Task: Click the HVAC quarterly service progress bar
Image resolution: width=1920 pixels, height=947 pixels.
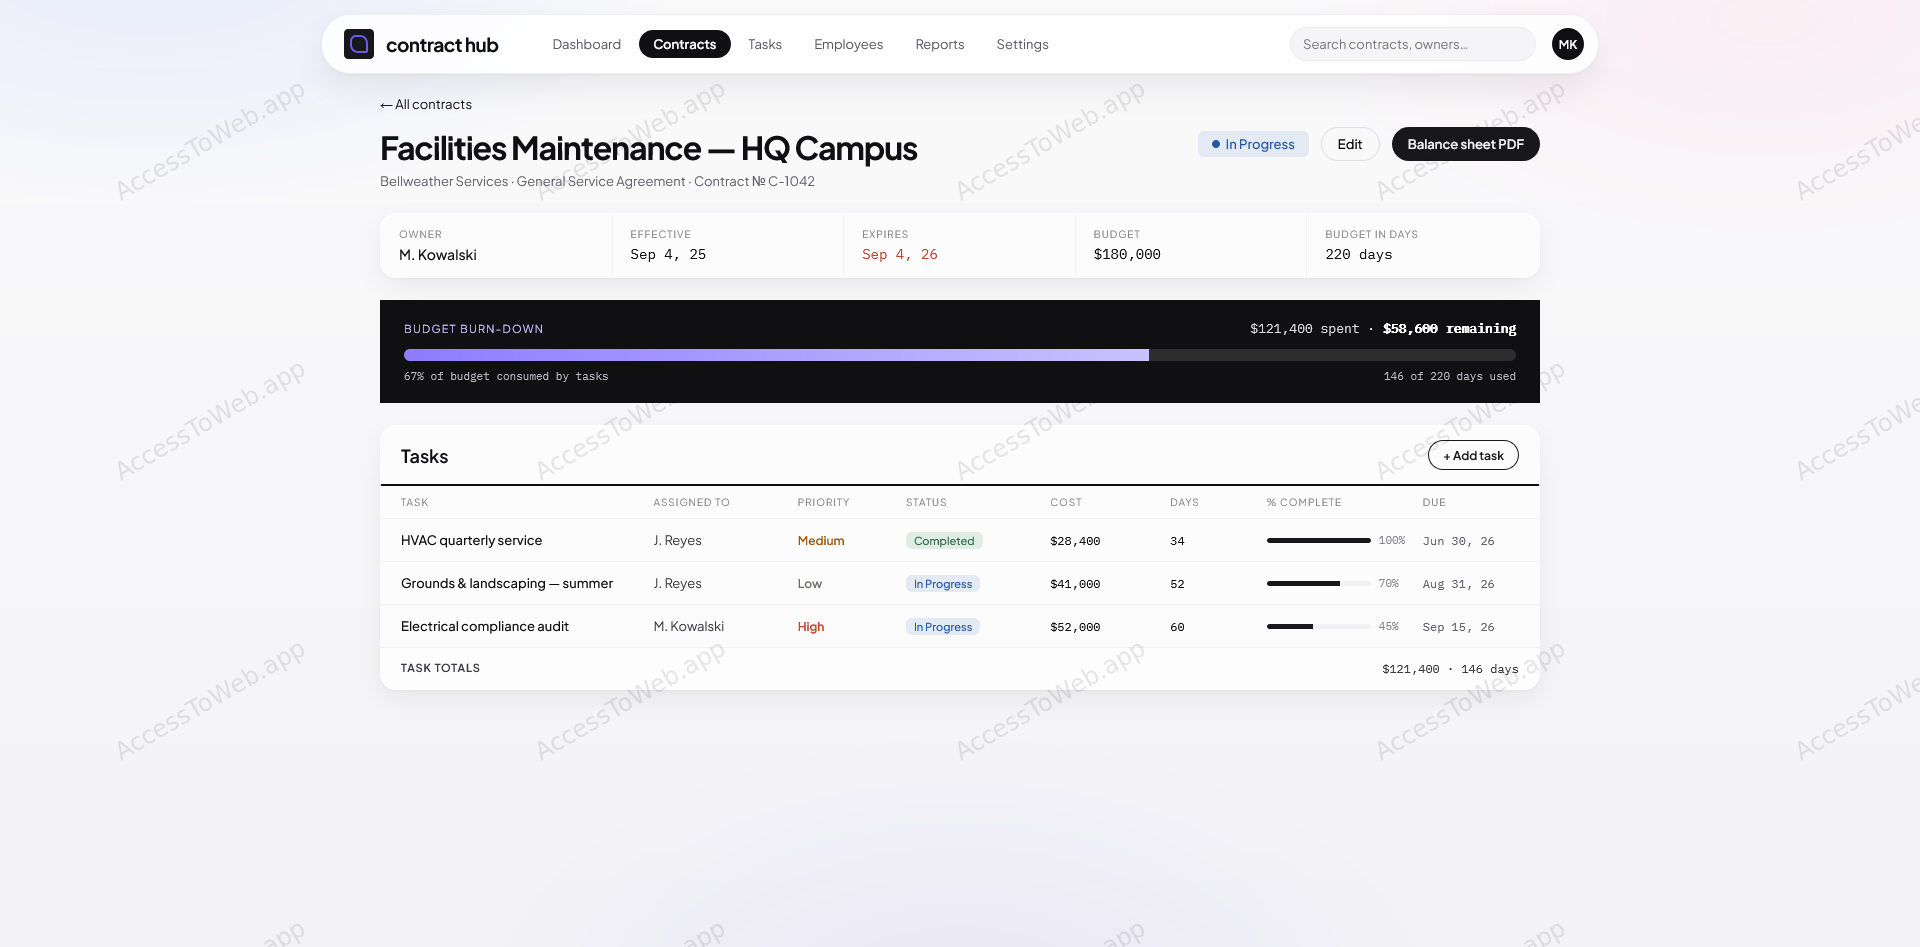Action: (1319, 541)
